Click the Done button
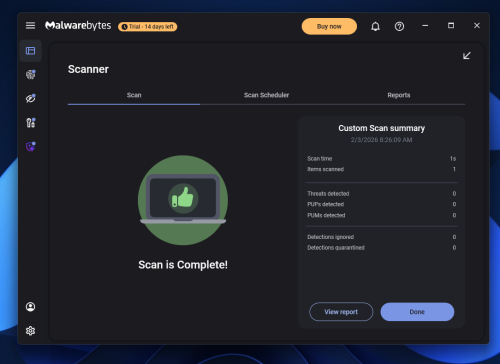 [417, 312]
